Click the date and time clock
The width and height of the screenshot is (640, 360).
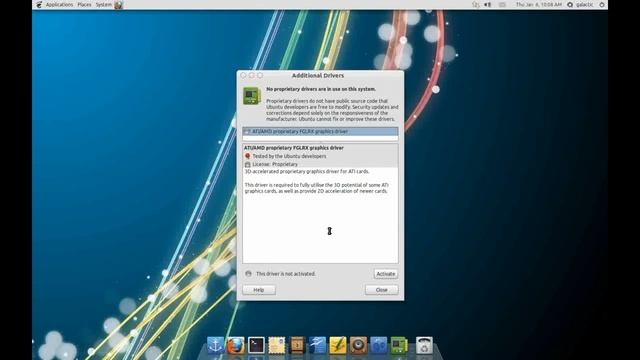539,5
